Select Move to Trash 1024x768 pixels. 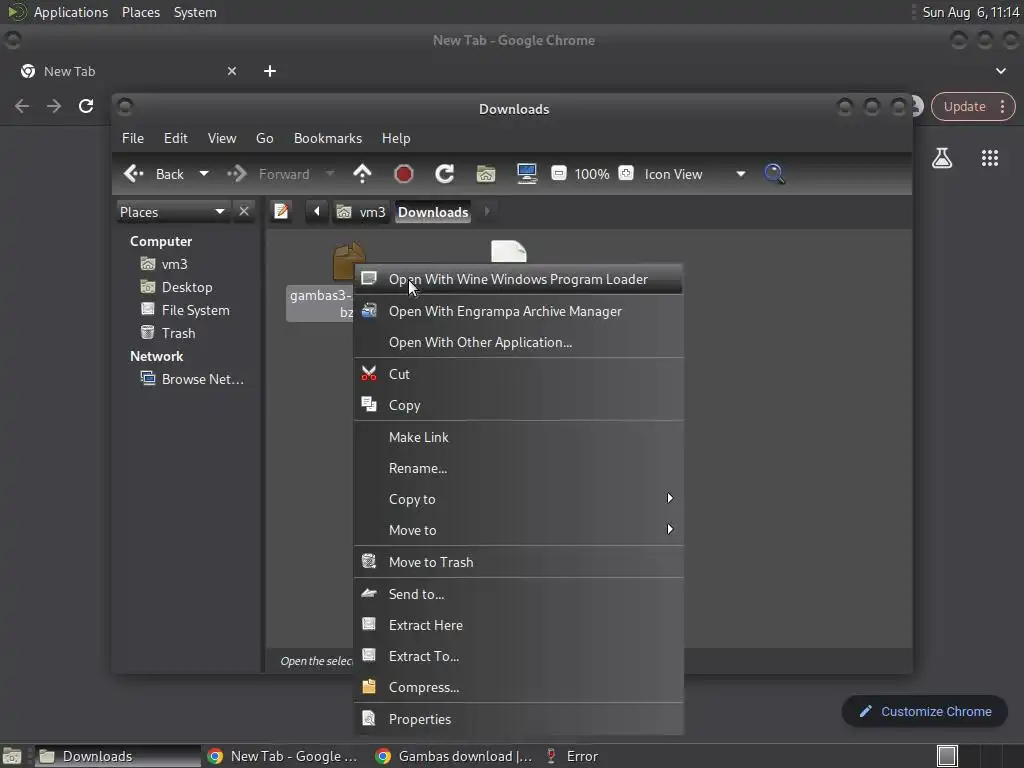point(519,562)
